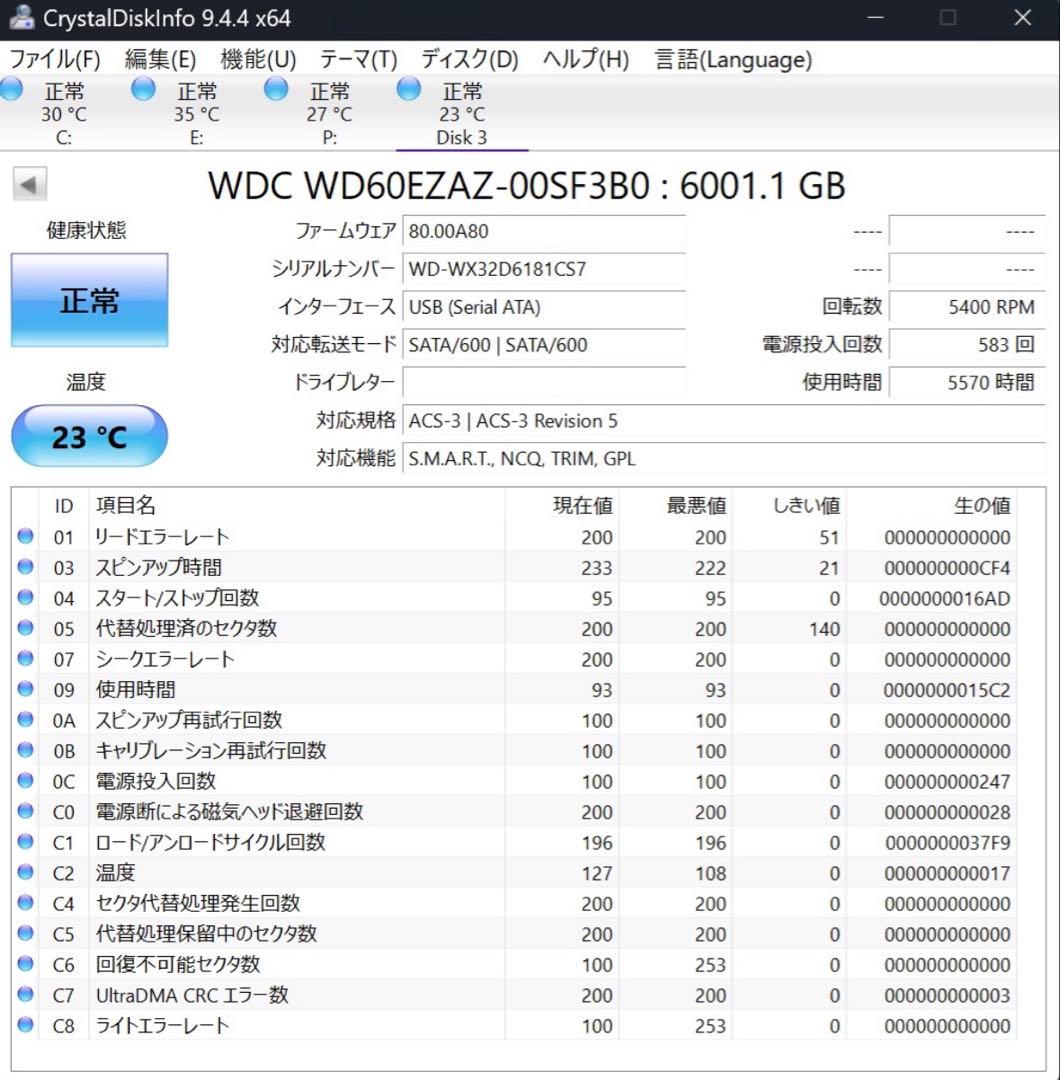Click the status icon for row C8 ライトエラーレート
The image size is (1060, 1080).
pyautogui.click(x=25, y=1024)
